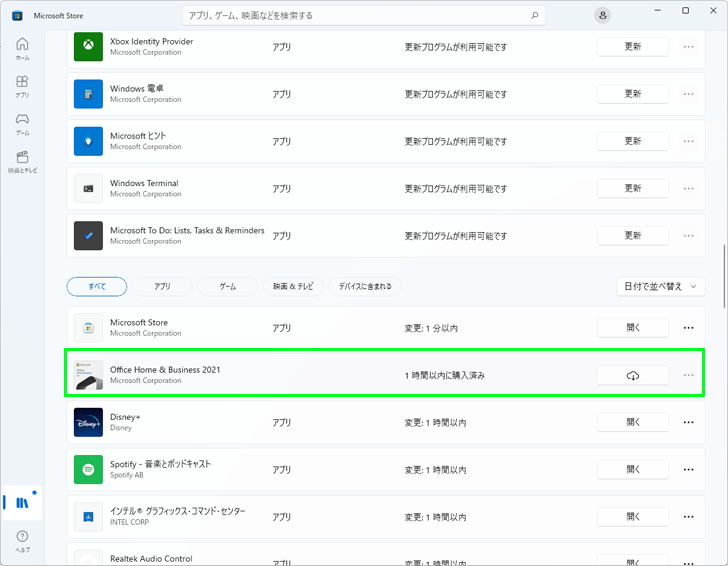Click the vertical scrollbar thumb
This screenshot has height=566, width=728.
click(724, 276)
